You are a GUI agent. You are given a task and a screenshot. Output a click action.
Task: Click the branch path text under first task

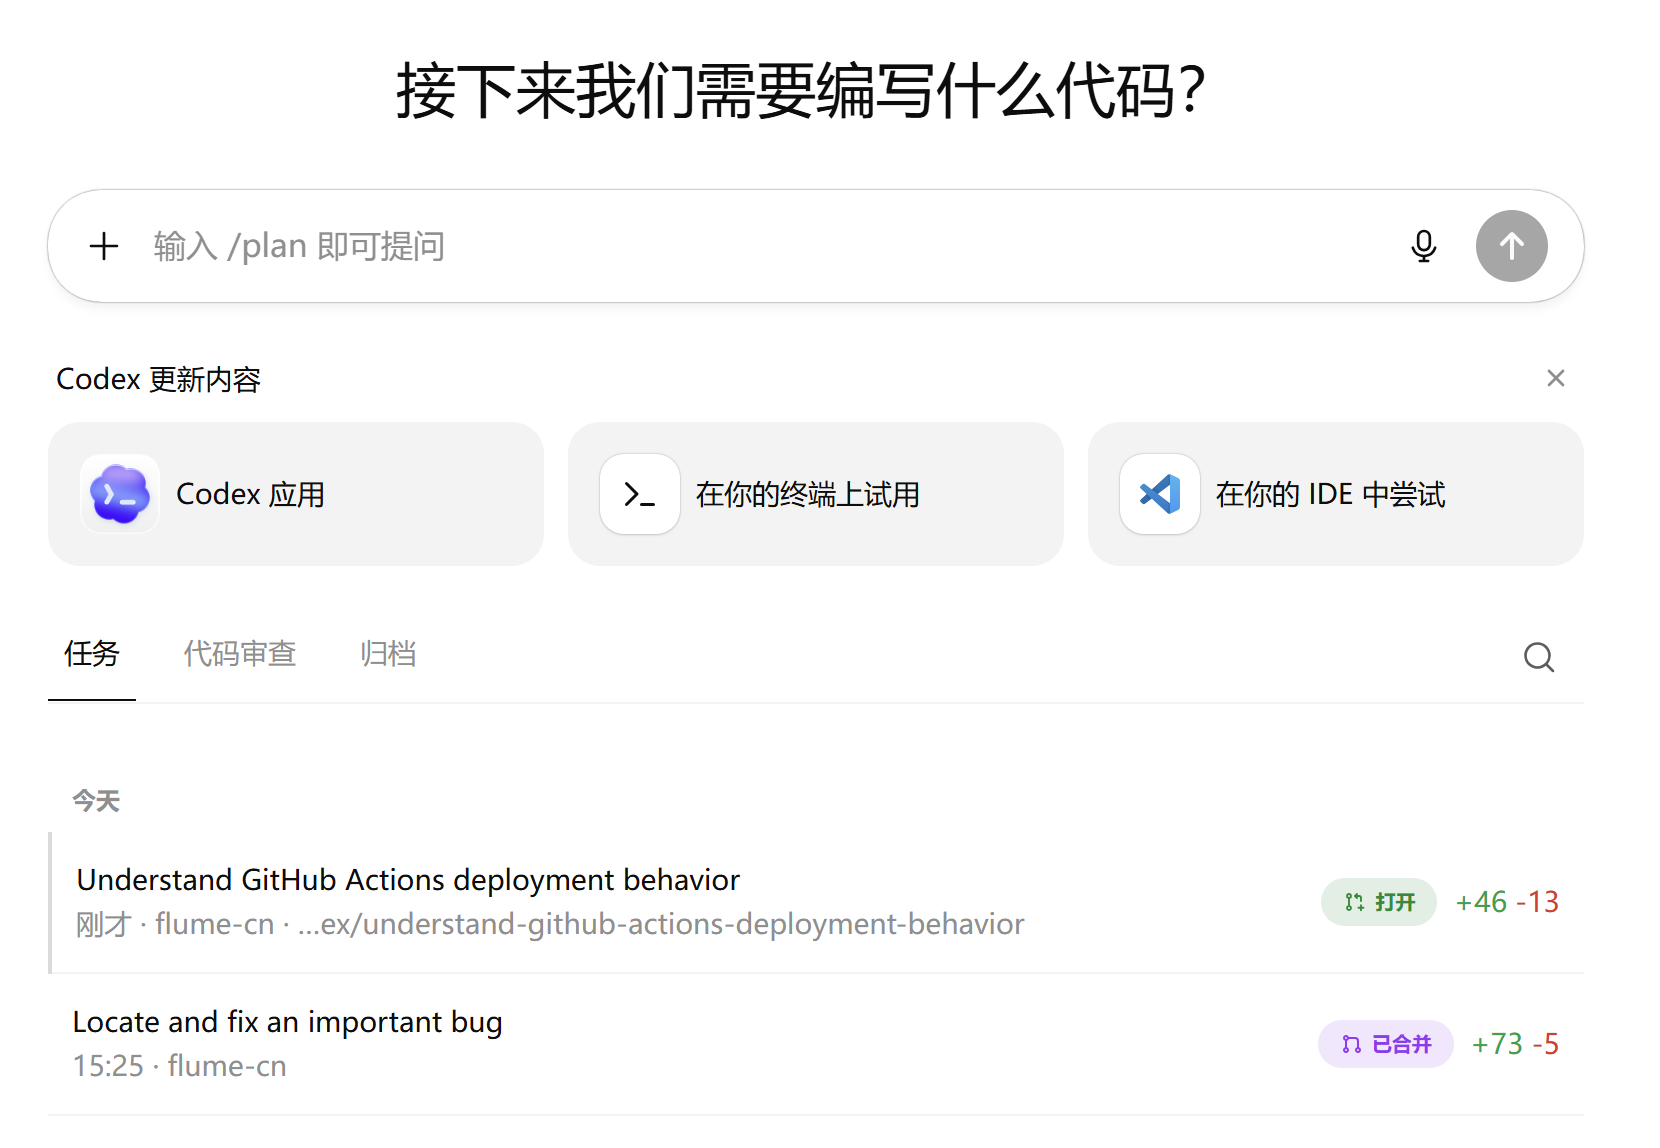pyautogui.click(x=661, y=924)
